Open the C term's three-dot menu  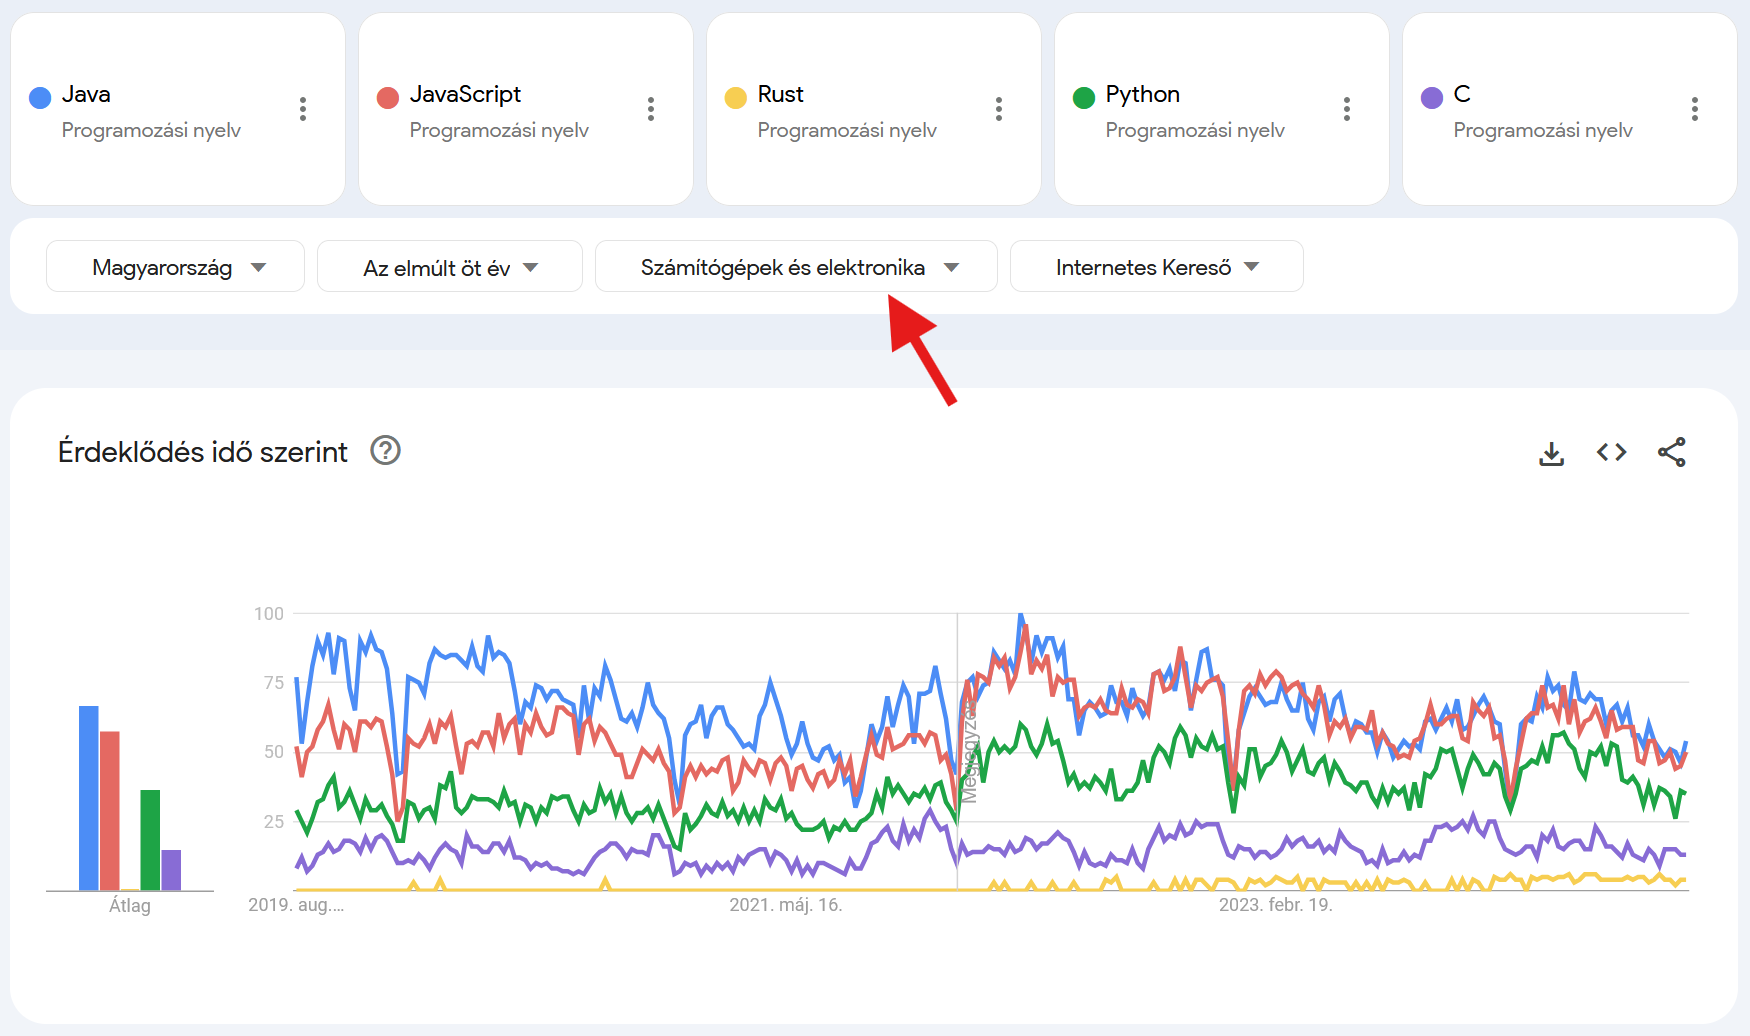(1695, 109)
